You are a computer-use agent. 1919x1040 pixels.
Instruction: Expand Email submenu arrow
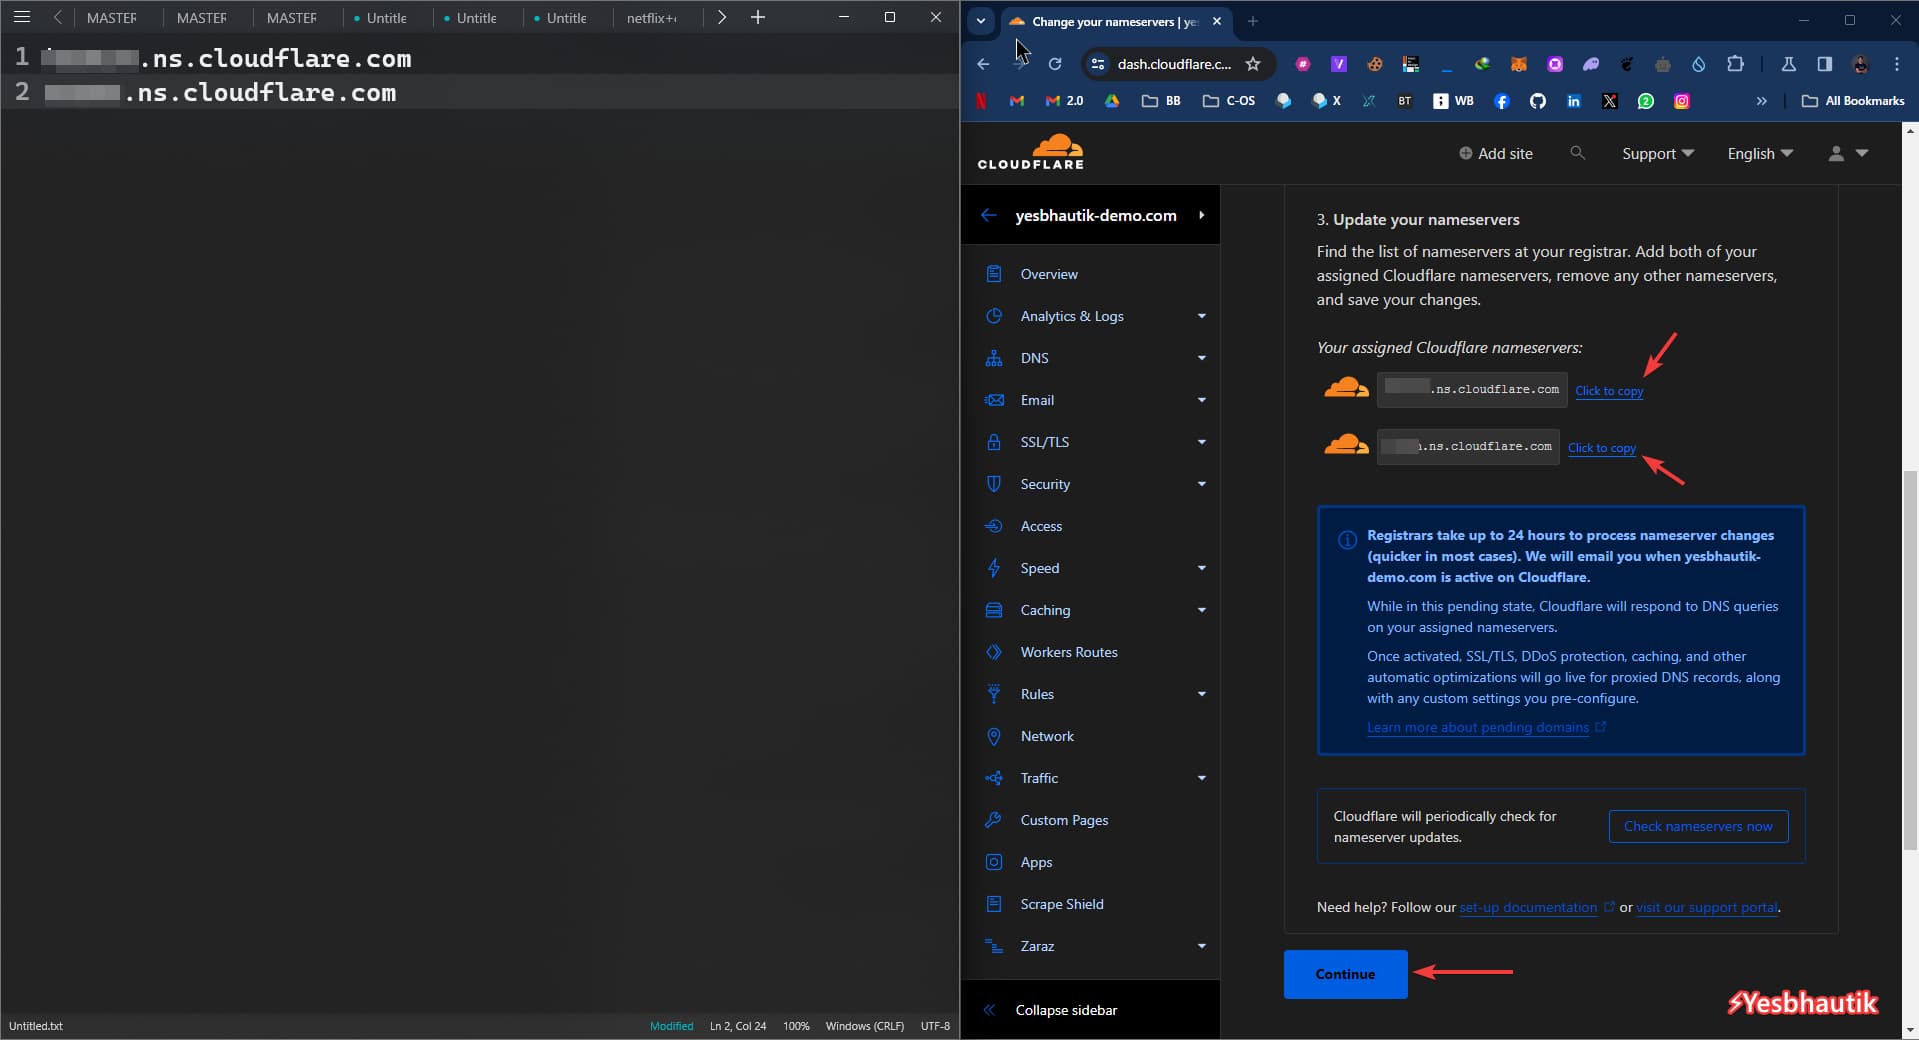pos(1201,400)
